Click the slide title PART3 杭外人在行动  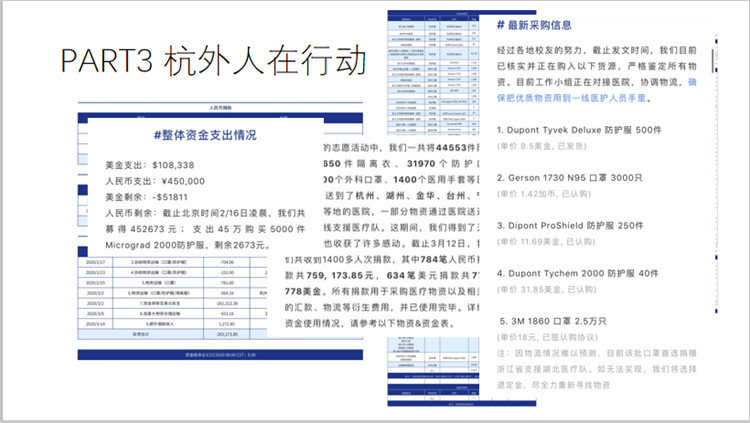211,59
